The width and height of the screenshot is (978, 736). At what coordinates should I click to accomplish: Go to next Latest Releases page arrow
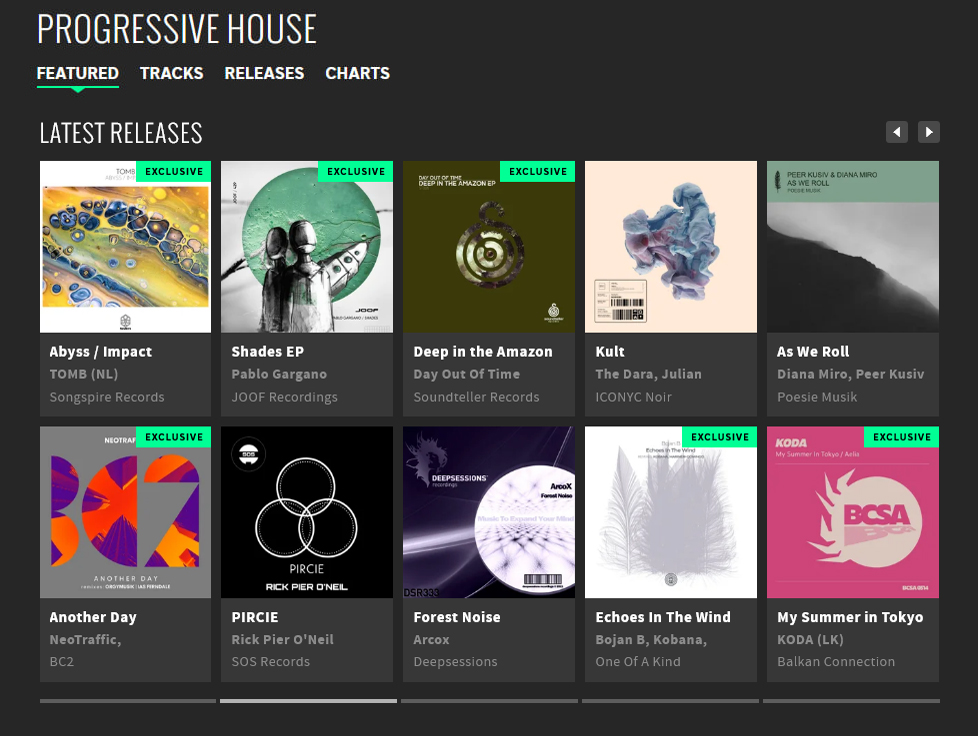[x=928, y=132]
